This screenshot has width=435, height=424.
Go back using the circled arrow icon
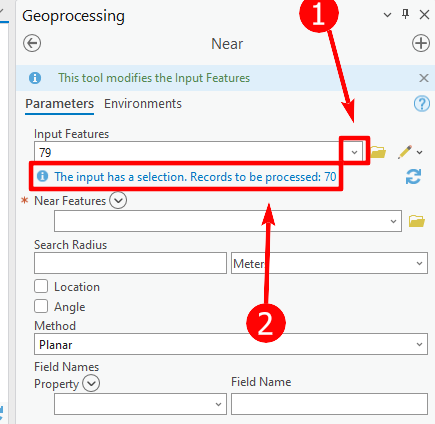tap(32, 43)
